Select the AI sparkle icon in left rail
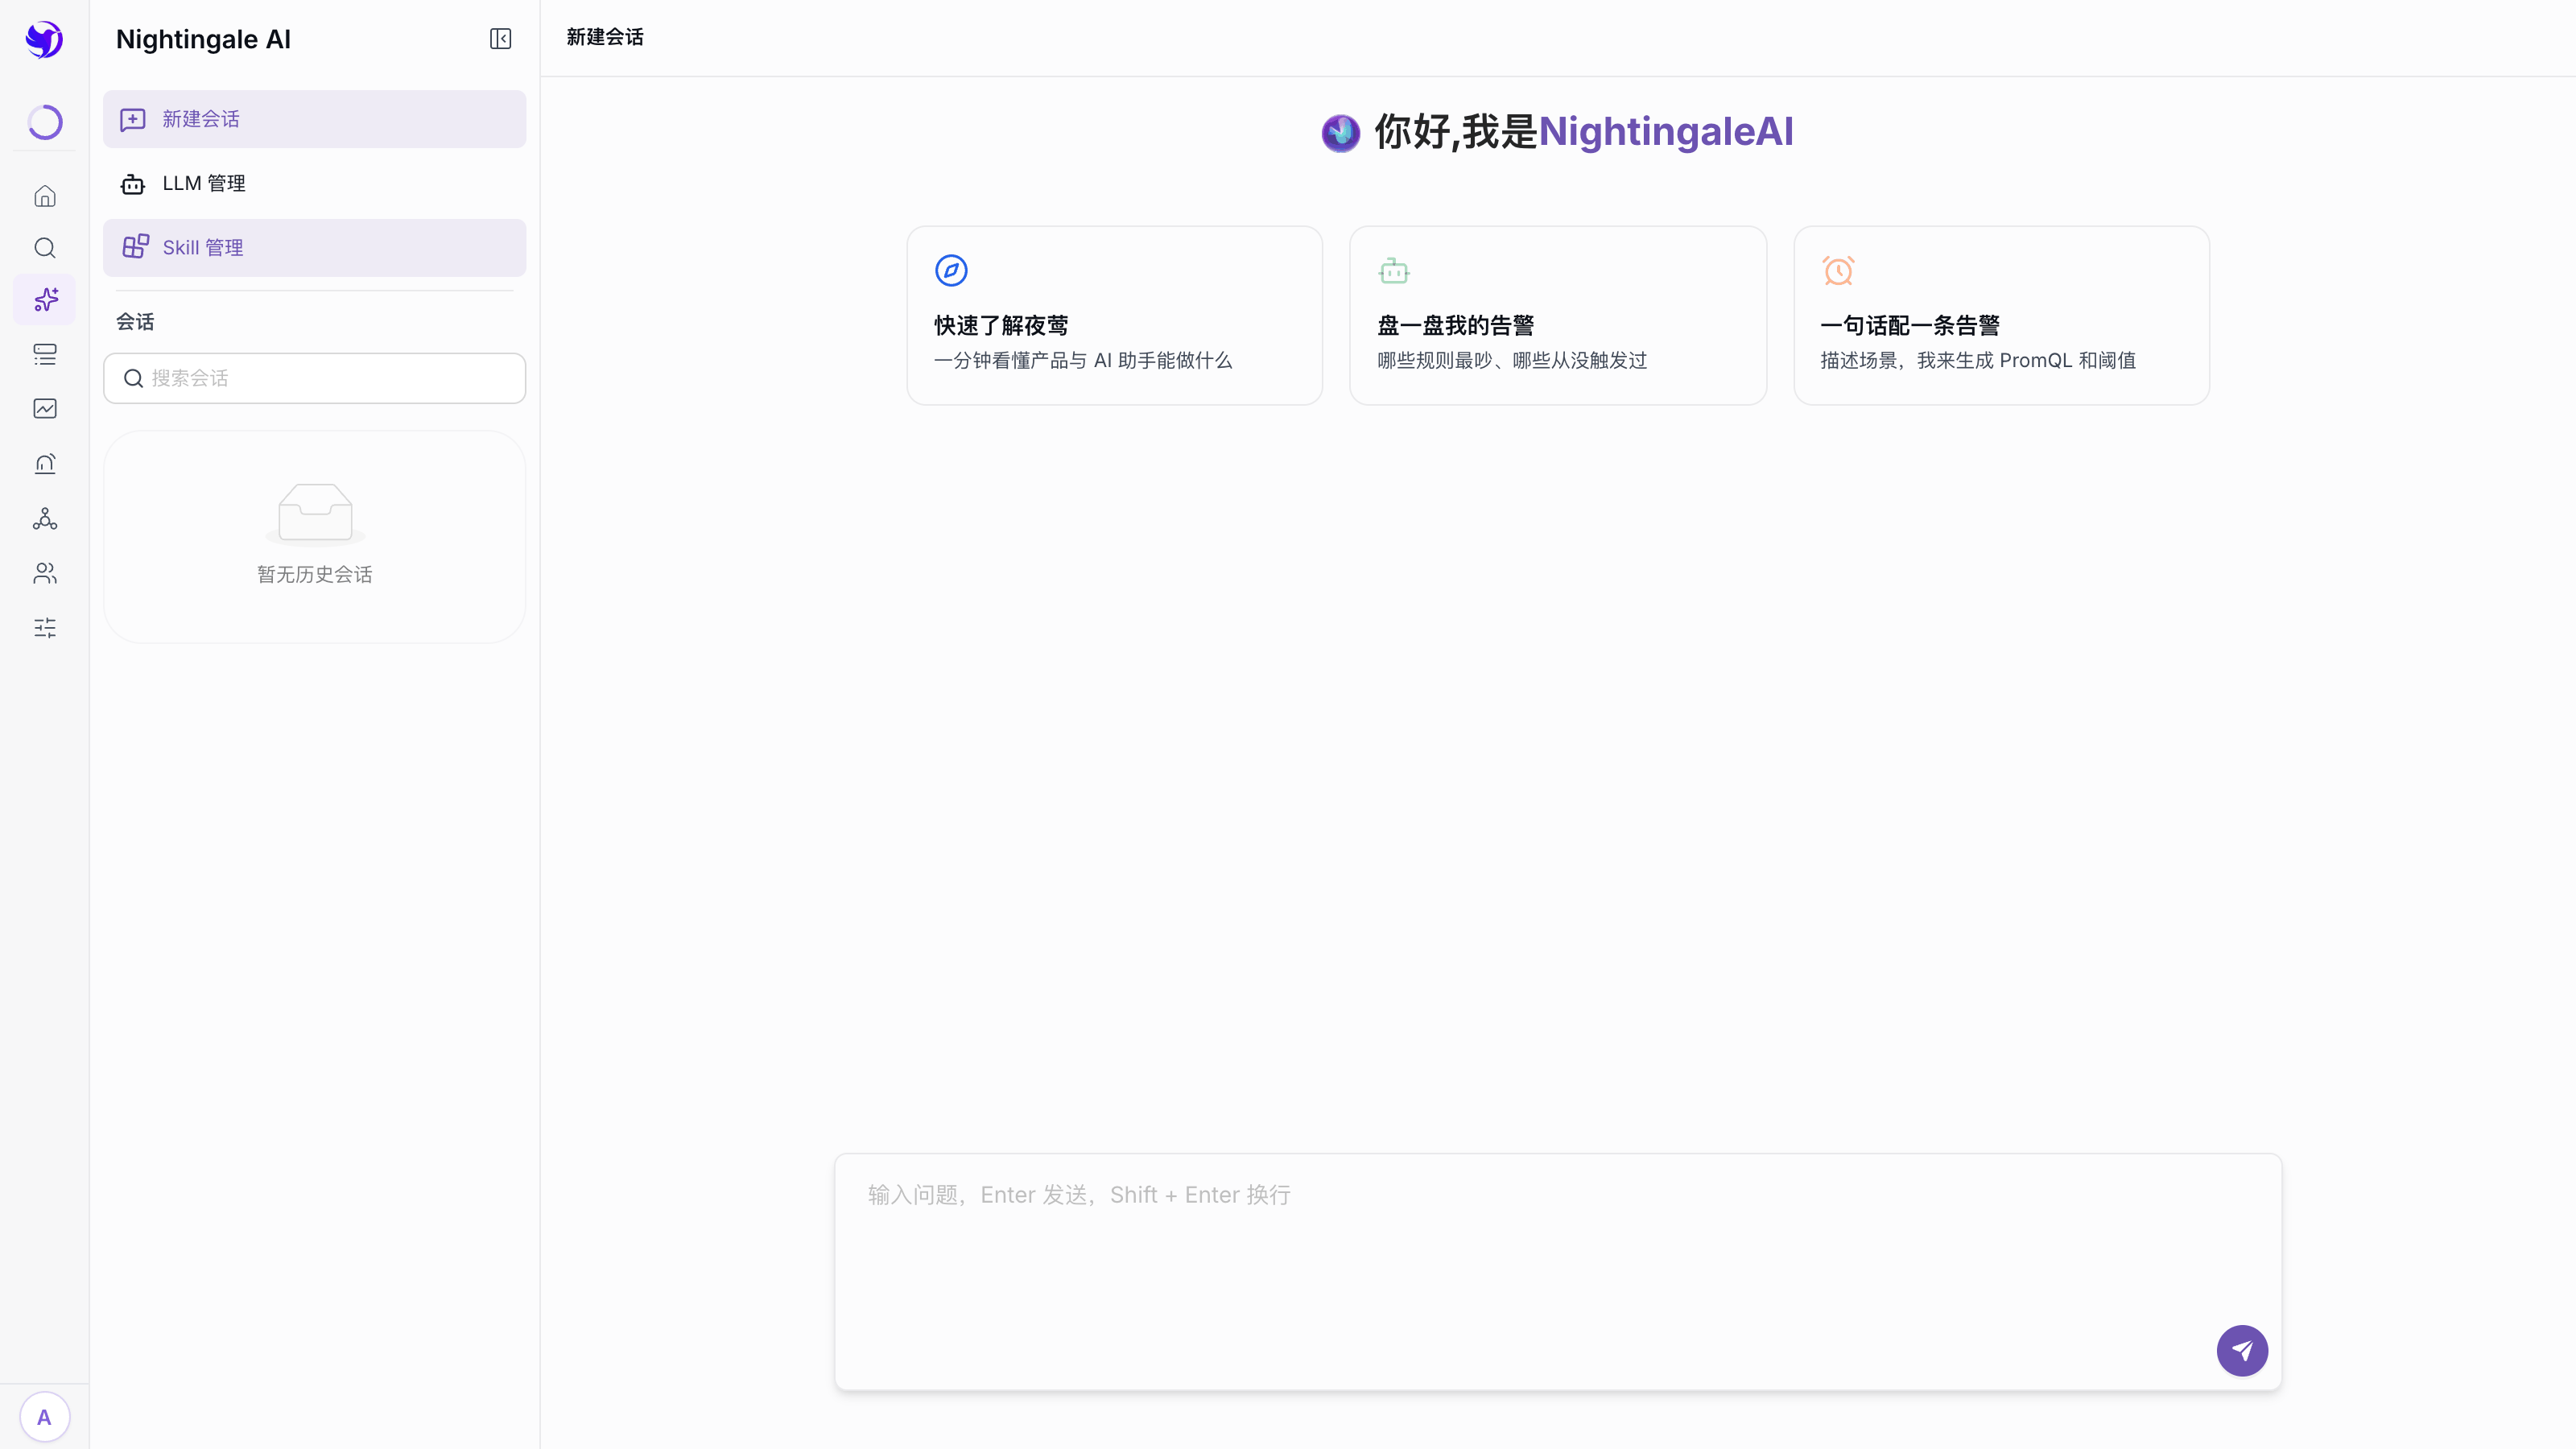The width and height of the screenshot is (2576, 1449). (45, 300)
